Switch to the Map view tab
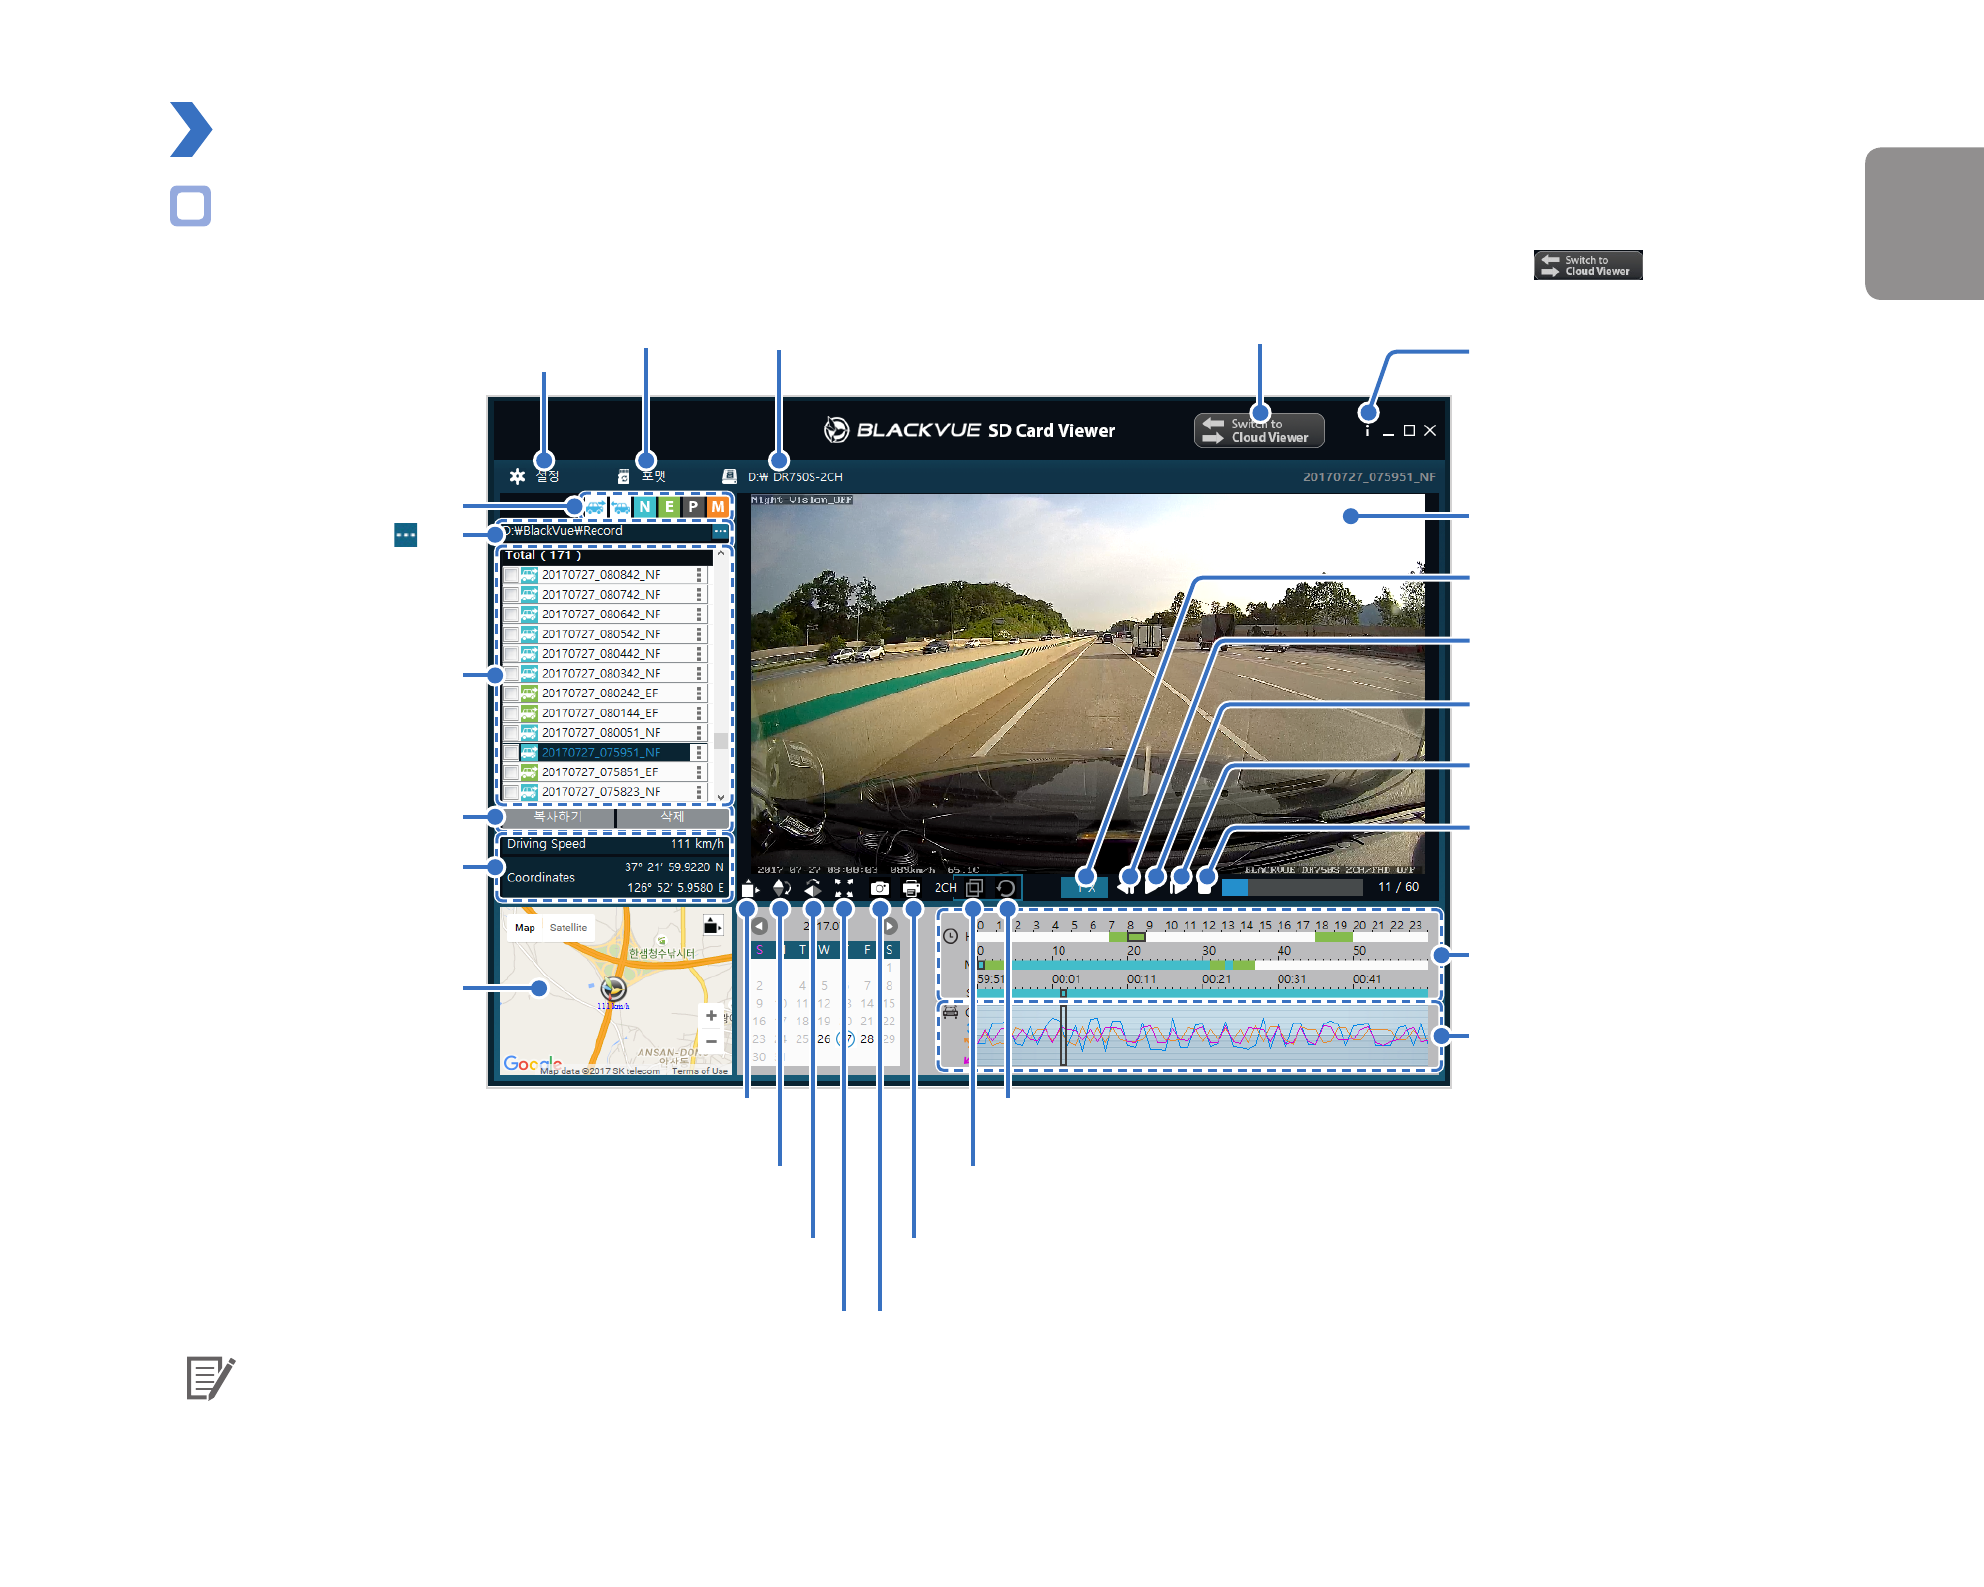This screenshot has width=1984, height=1587. coord(525,928)
